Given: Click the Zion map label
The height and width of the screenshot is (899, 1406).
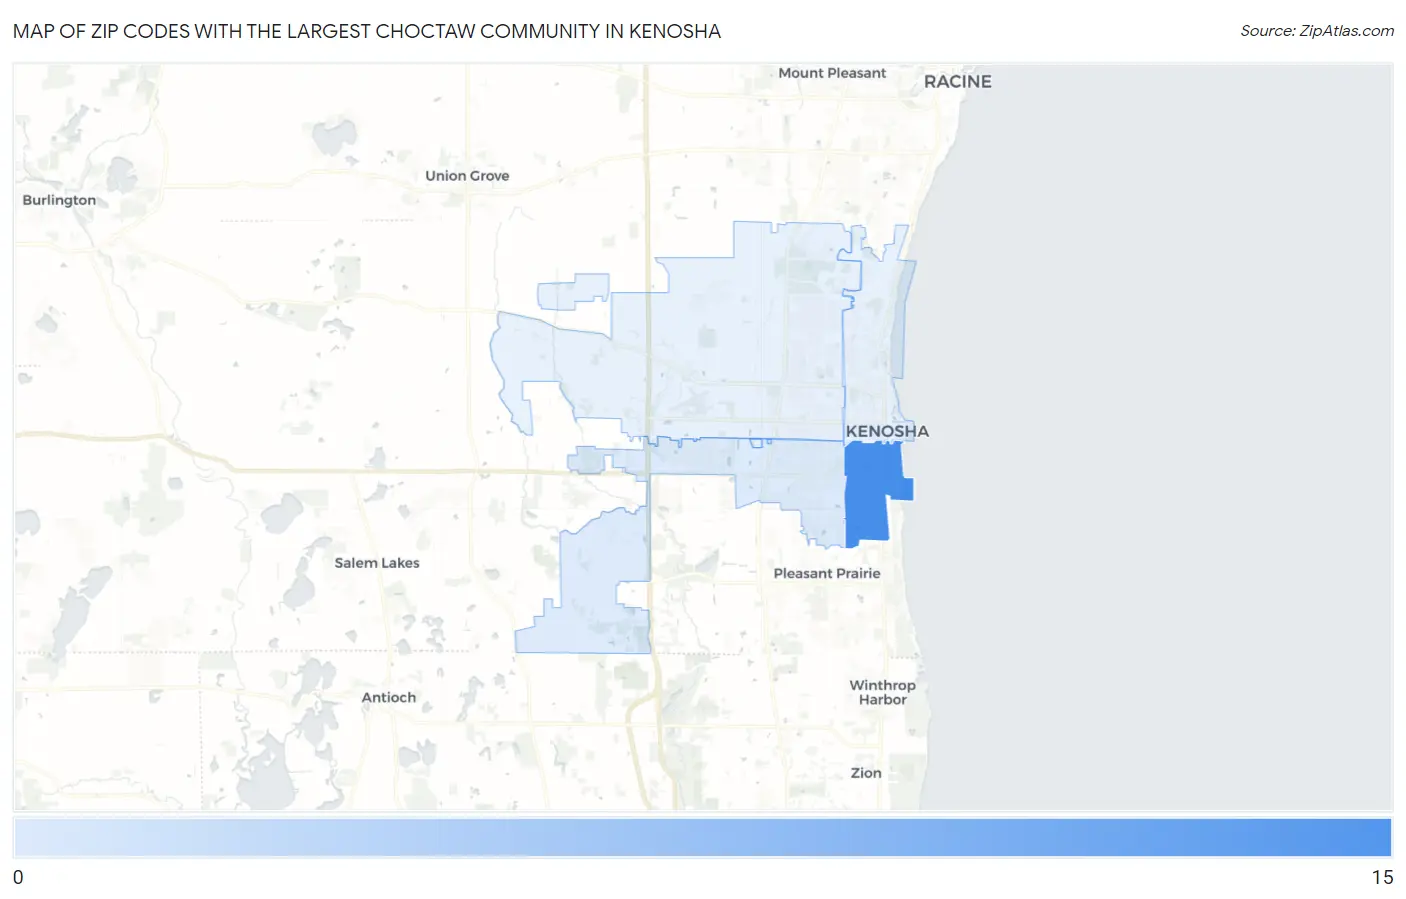Looking at the screenshot, I should 866,773.
